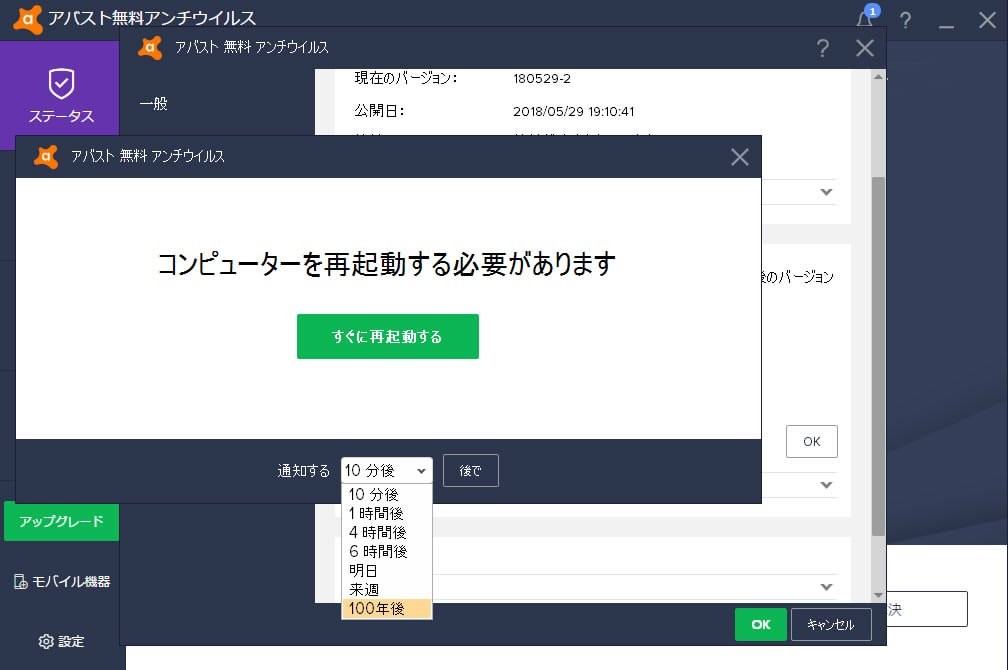The width and height of the screenshot is (1008, 670).
Task: Close the Avast settings dialog
Action: pos(865,48)
